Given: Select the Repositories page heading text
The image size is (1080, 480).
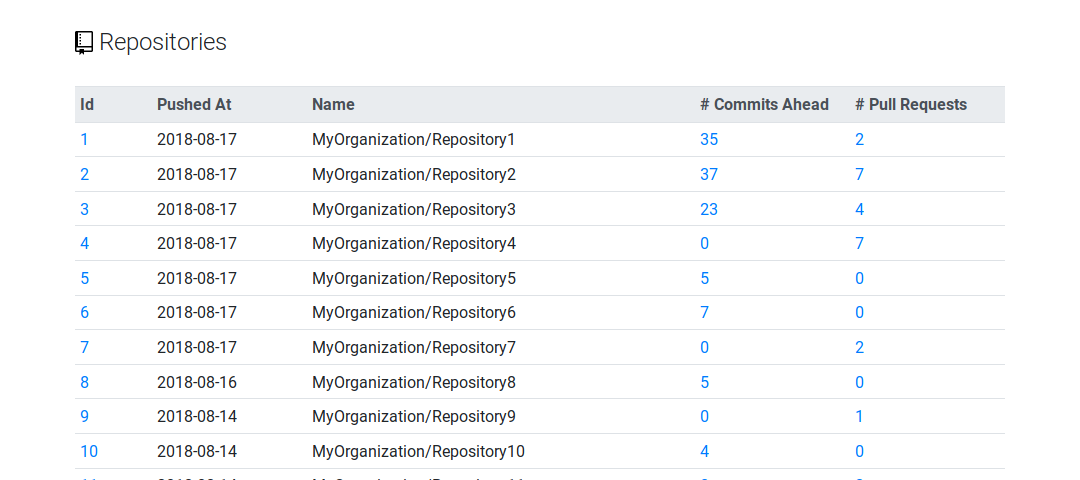Looking at the screenshot, I should [163, 42].
